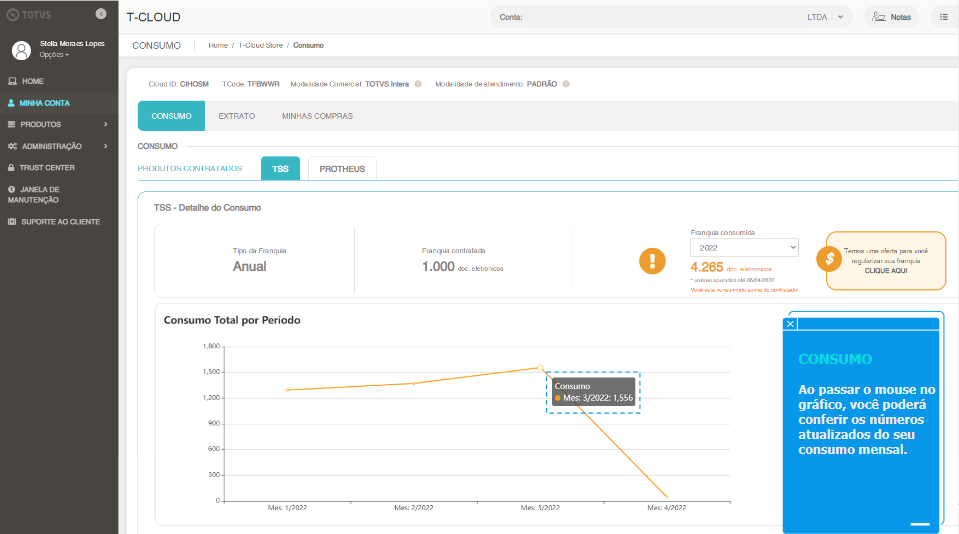This screenshot has height=534, width=959.
Task: Click the Anual franchise type text
Action: [x=250, y=266]
